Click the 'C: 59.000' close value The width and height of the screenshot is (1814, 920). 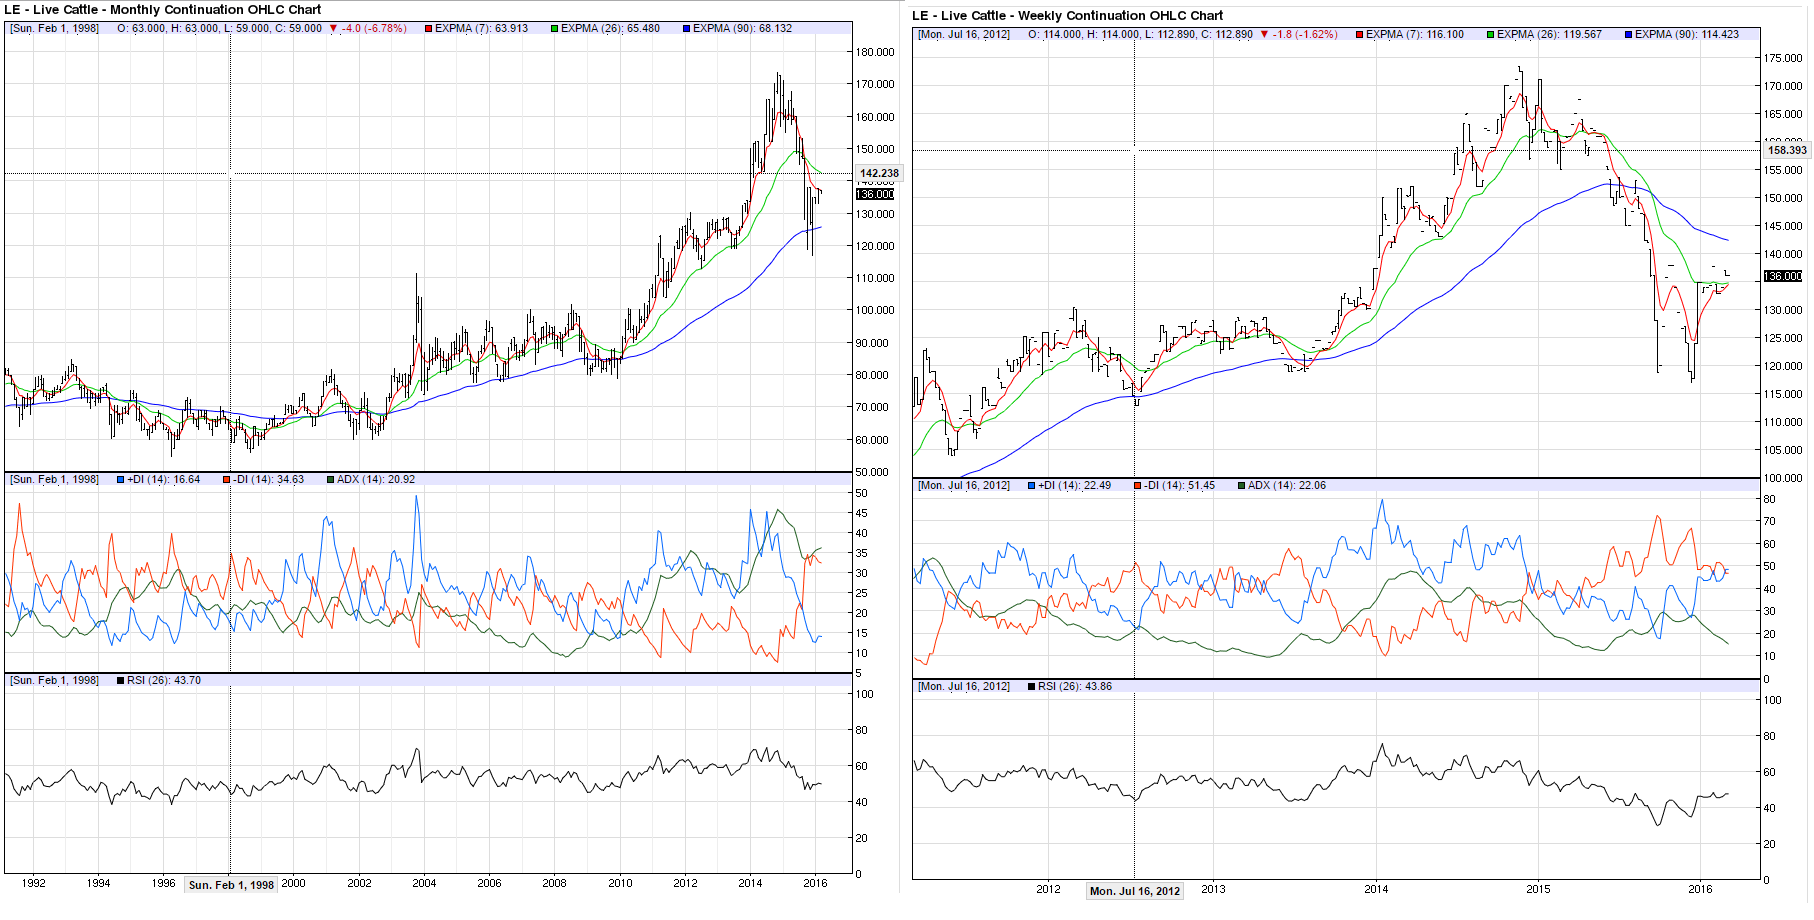pyautogui.click(x=298, y=29)
